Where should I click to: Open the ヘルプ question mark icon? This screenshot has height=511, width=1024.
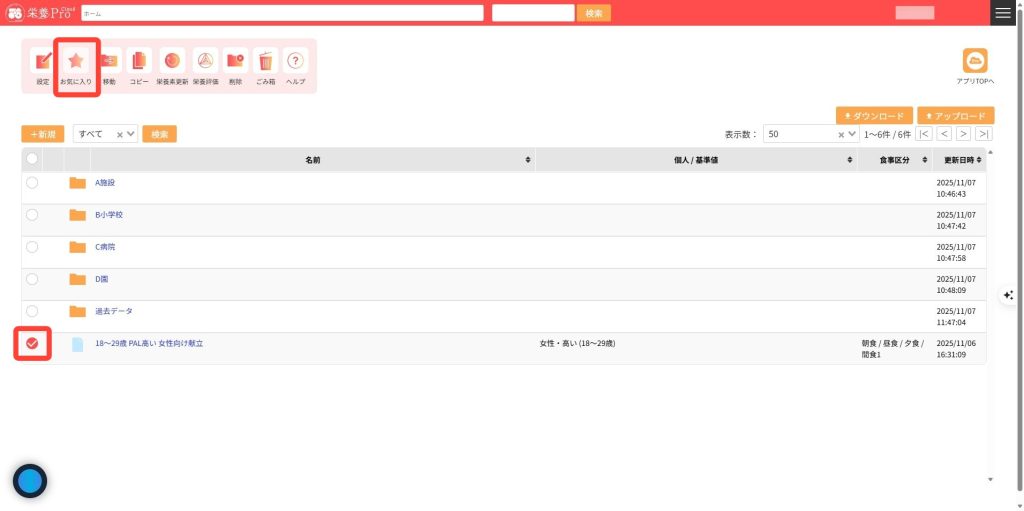coord(295,62)
